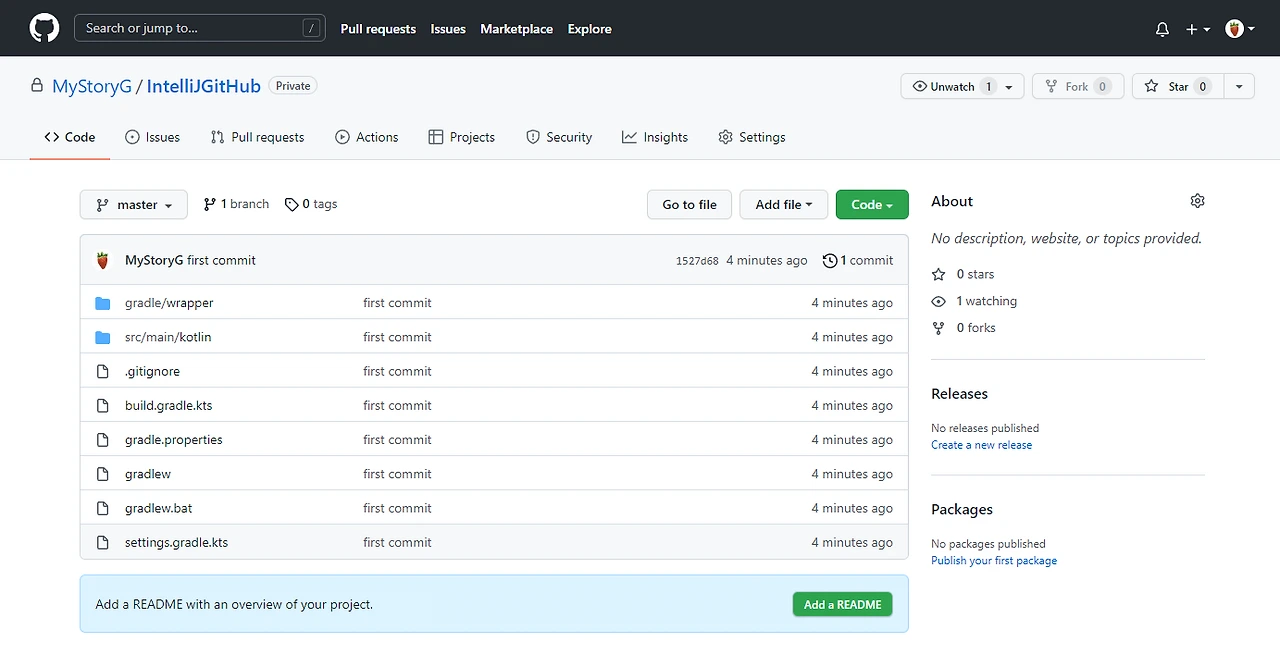Open the Add file dropdown
Viewport: 1280px width, 667px height.
(x=784, y=204)
